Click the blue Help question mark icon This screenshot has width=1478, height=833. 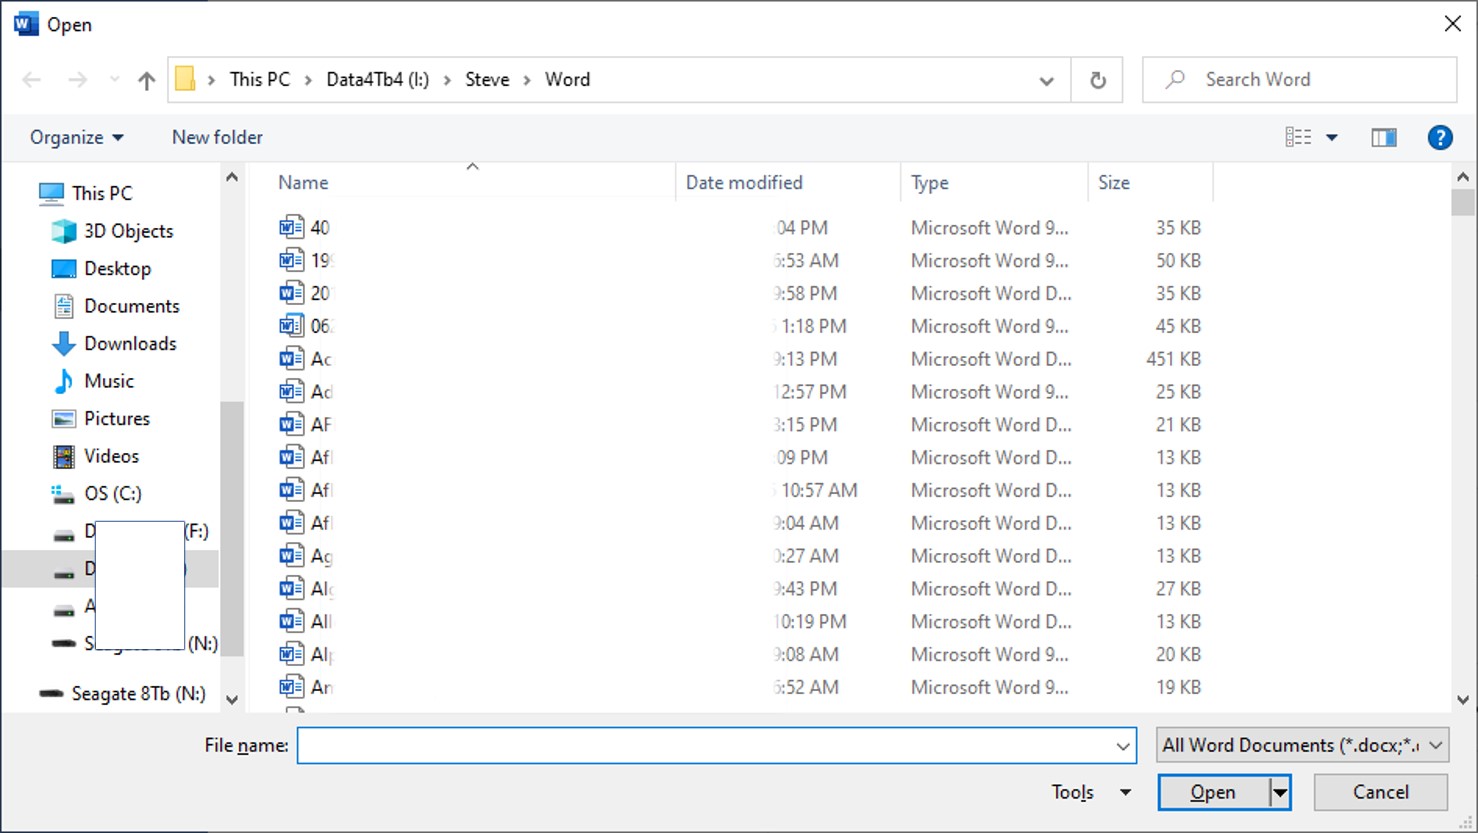(1440, 138)
